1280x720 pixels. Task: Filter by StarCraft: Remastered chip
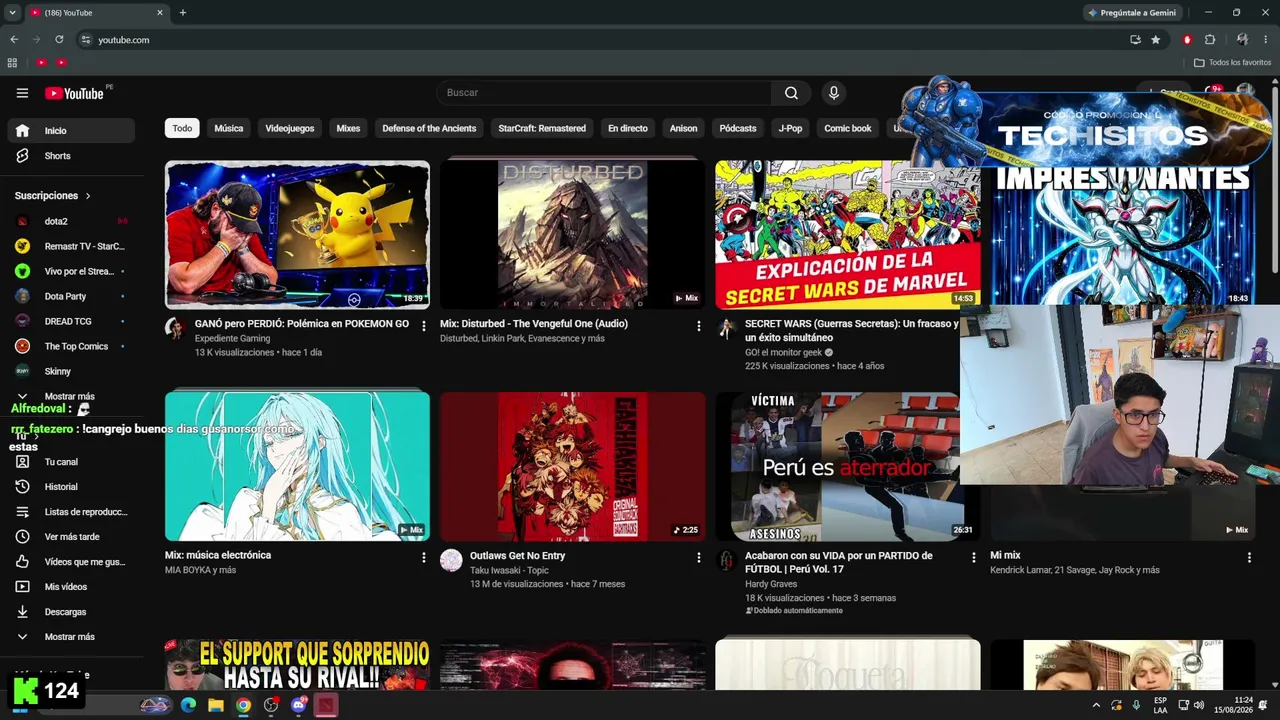(542, 128)
